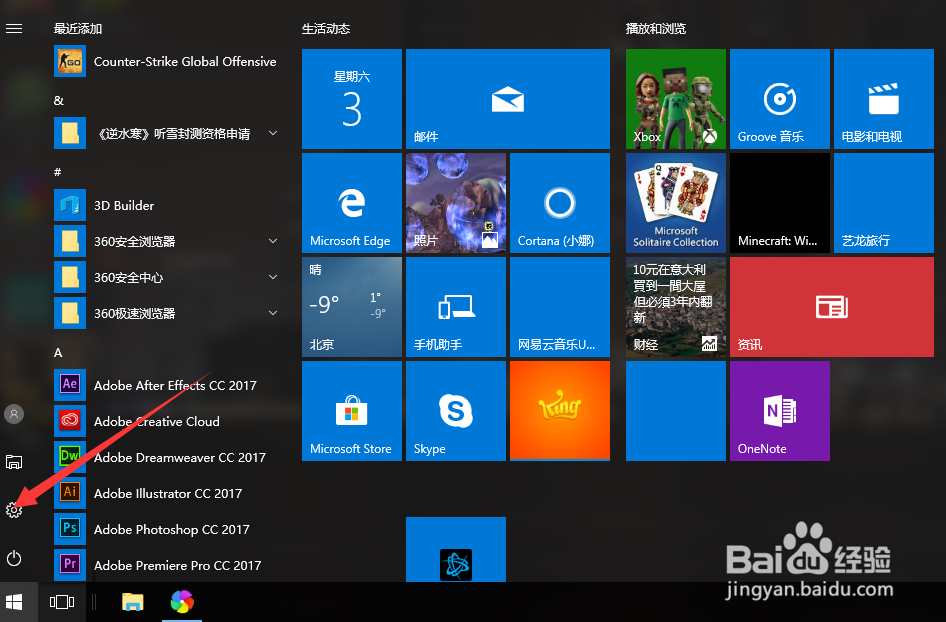Open the 北京 weather tile
The height and width of the screenshot is (622, 946).
pos(352,307)
